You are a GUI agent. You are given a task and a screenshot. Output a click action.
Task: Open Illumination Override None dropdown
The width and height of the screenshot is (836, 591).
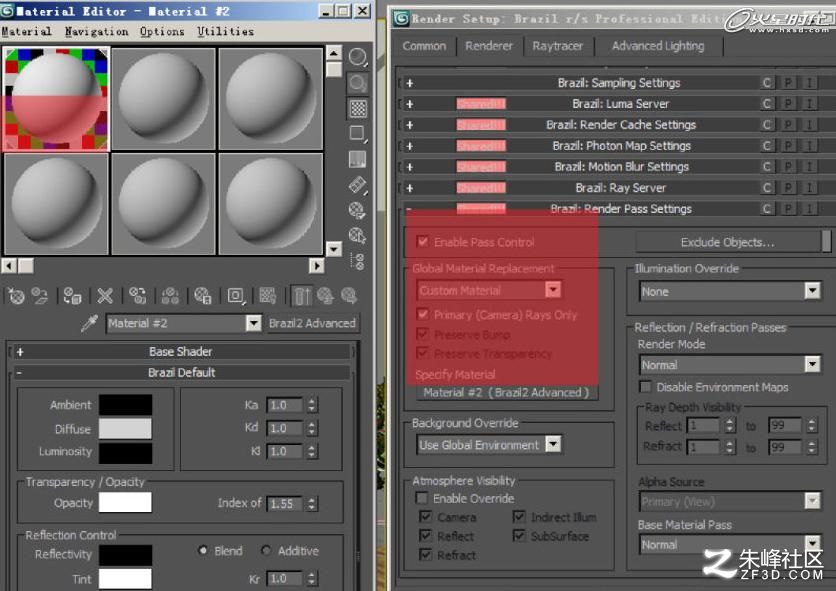[812, 291]
